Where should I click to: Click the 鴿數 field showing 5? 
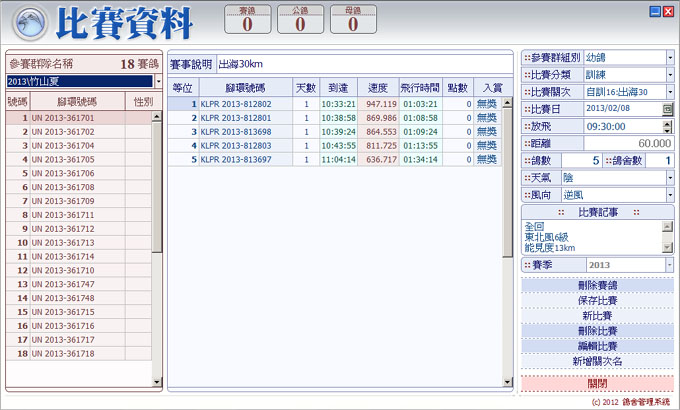[582, 161]
